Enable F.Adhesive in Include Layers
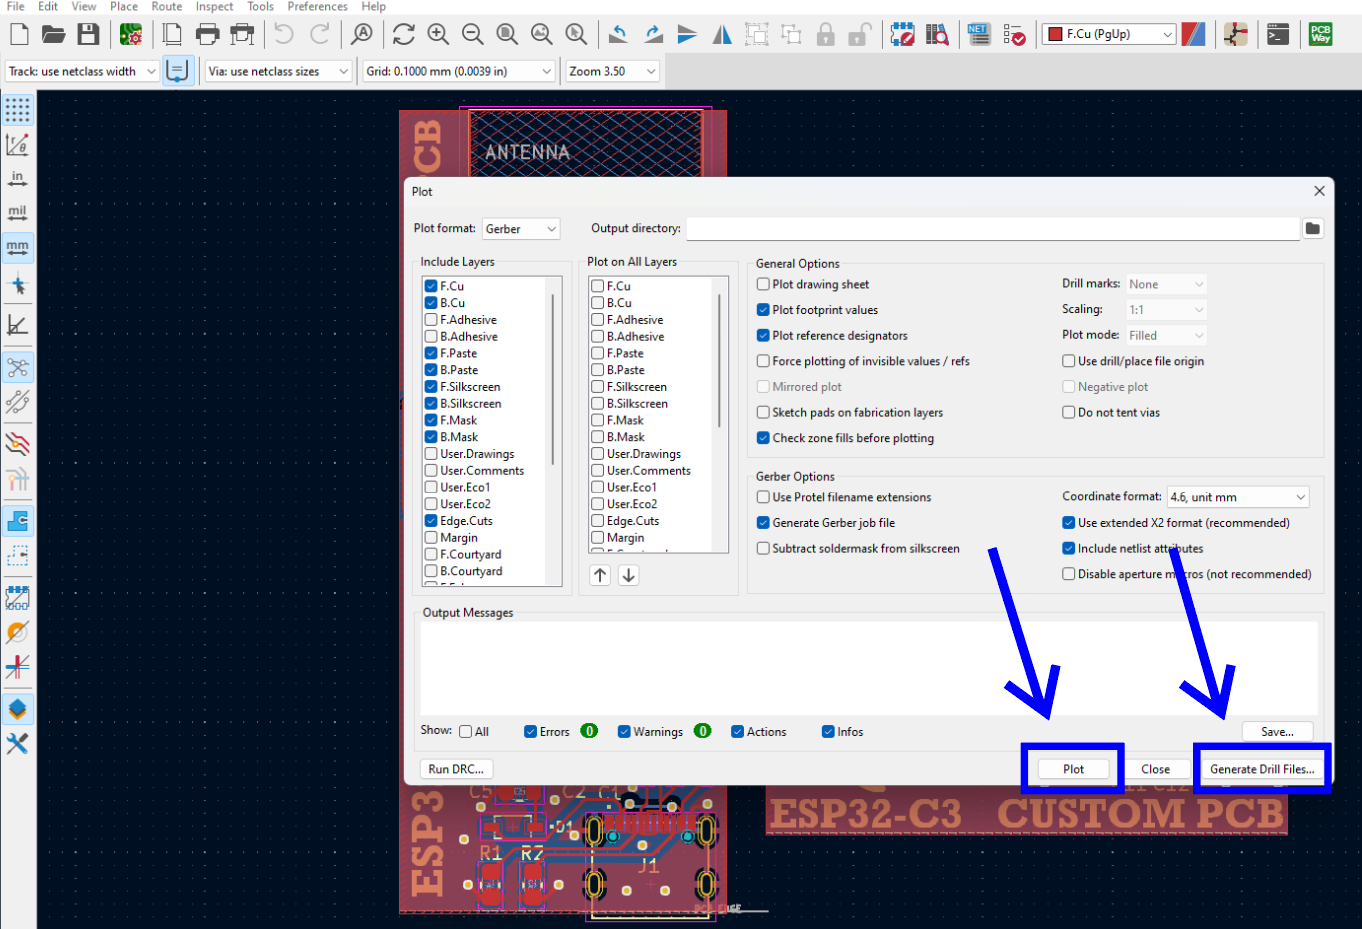 [x=431, y=320]
